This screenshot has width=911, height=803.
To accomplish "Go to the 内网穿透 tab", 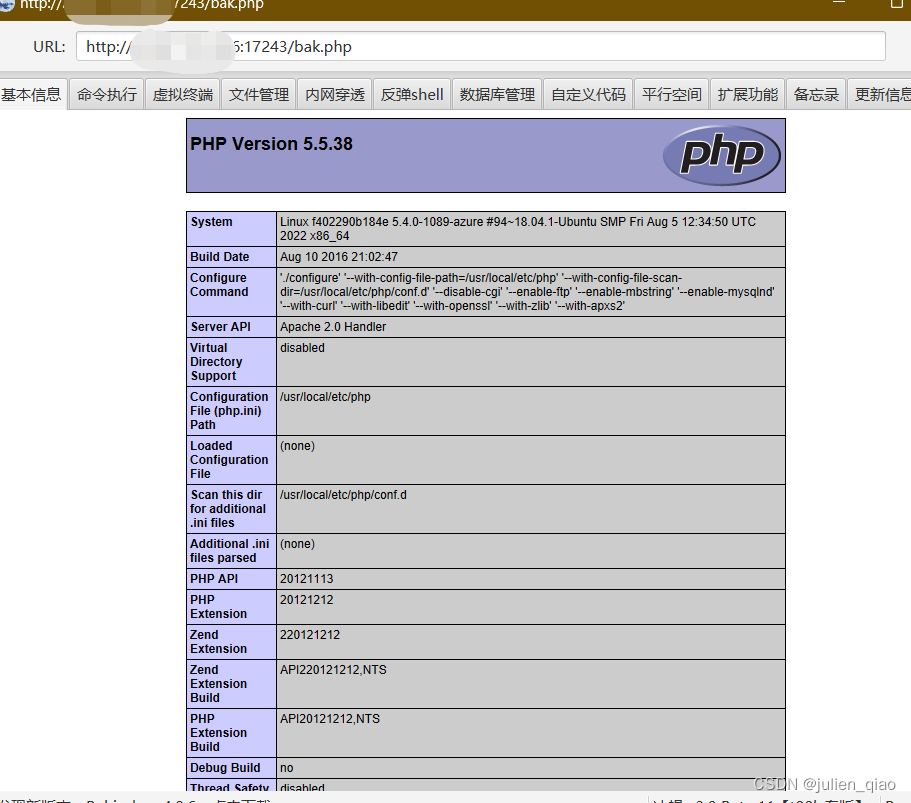I will pyautogui.click(x=335, y=94).
